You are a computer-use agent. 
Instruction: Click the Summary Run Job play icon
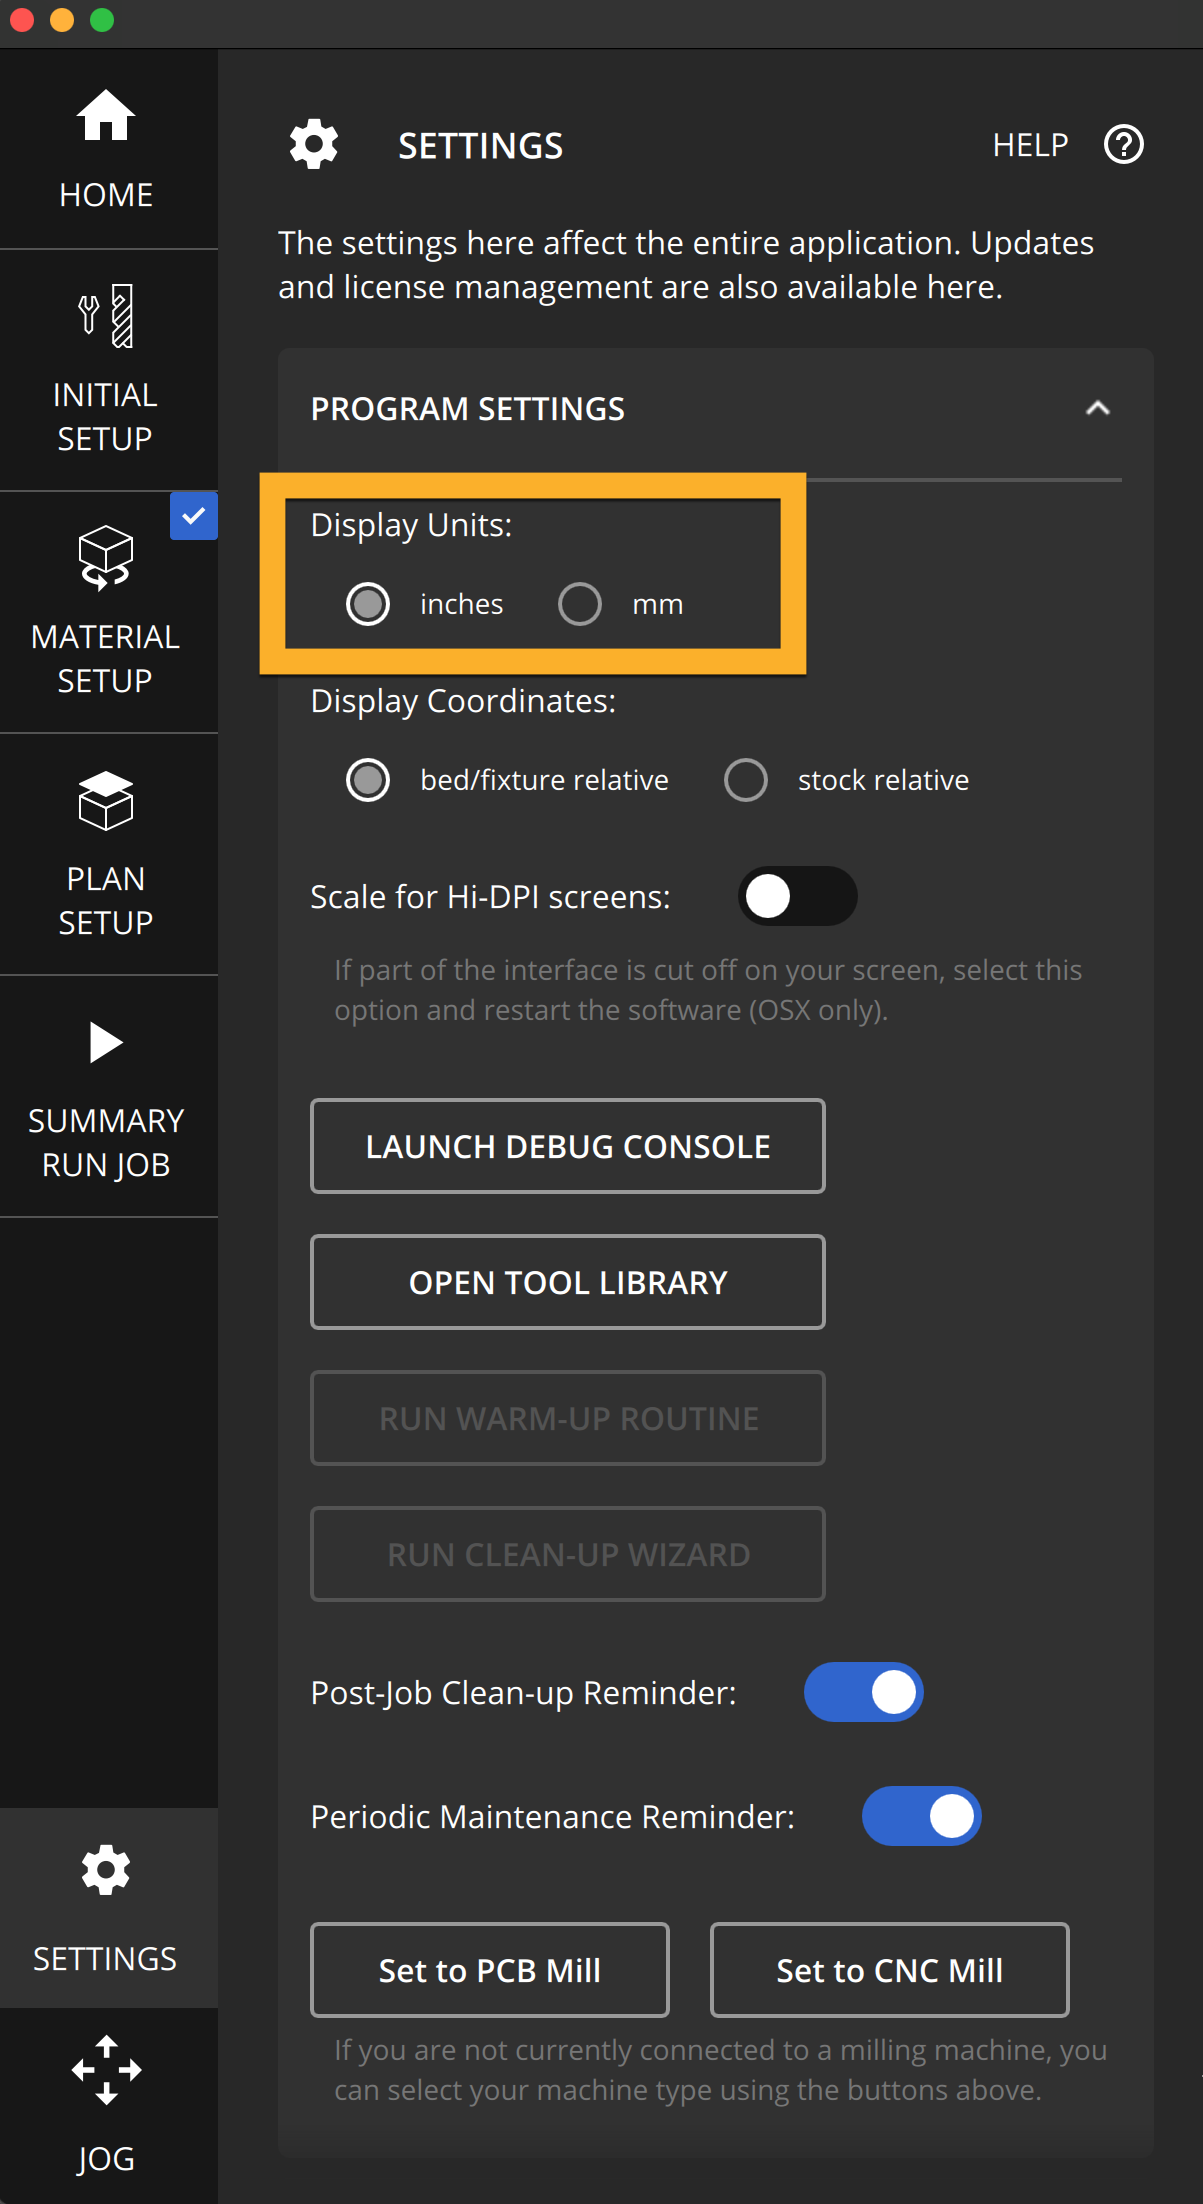(106, 1043)
